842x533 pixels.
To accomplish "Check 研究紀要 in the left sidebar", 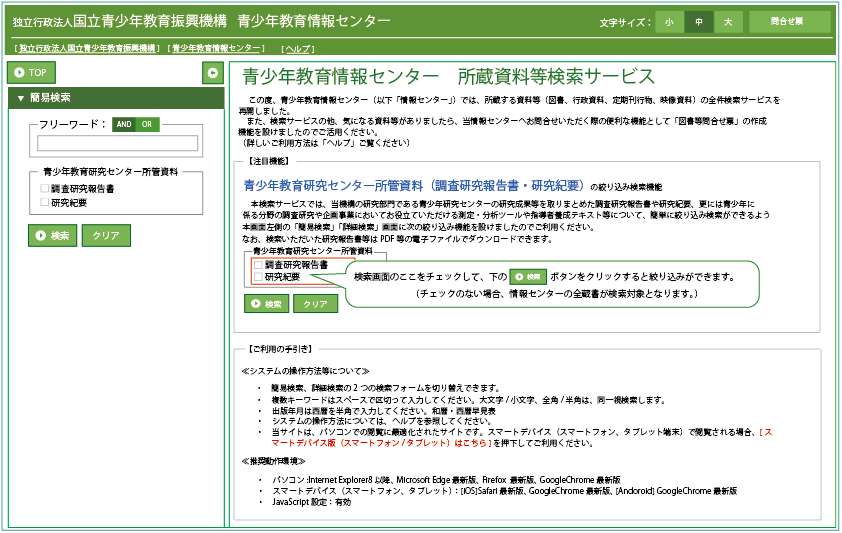I will click(x=45, y=202).
